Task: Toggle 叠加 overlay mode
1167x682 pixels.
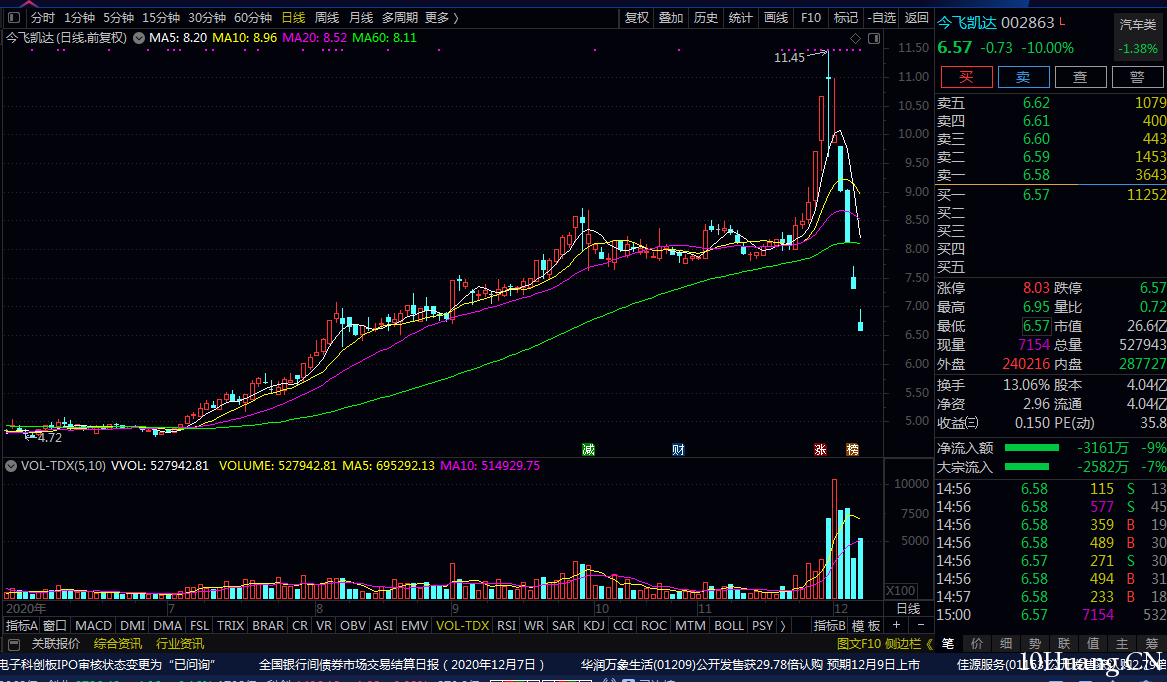Action: pos(671,18)
